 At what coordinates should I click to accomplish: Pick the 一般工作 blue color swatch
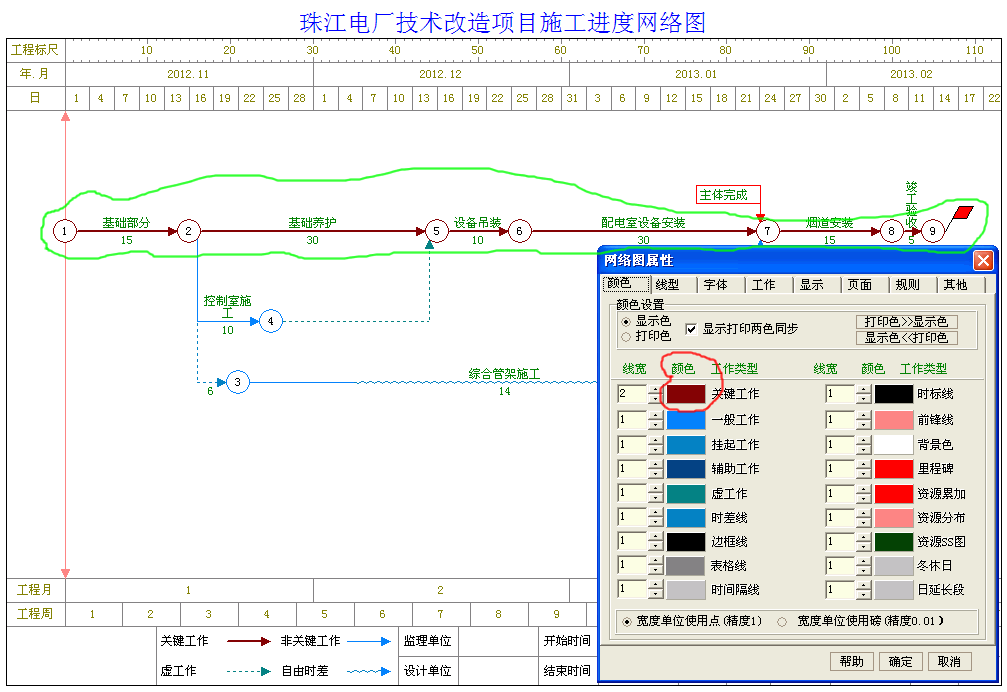point(686,420)
